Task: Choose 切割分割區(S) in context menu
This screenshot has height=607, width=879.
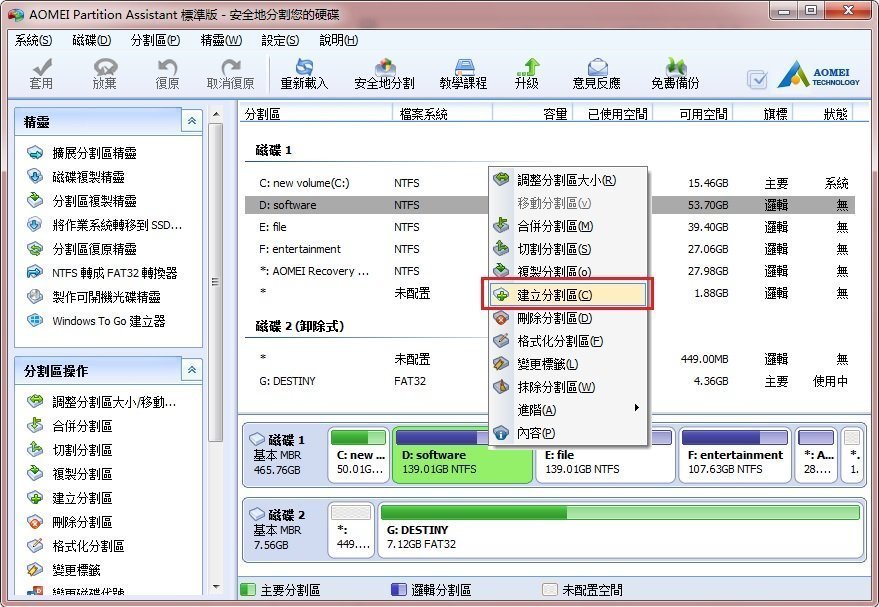Action: [x=568, y=249]
